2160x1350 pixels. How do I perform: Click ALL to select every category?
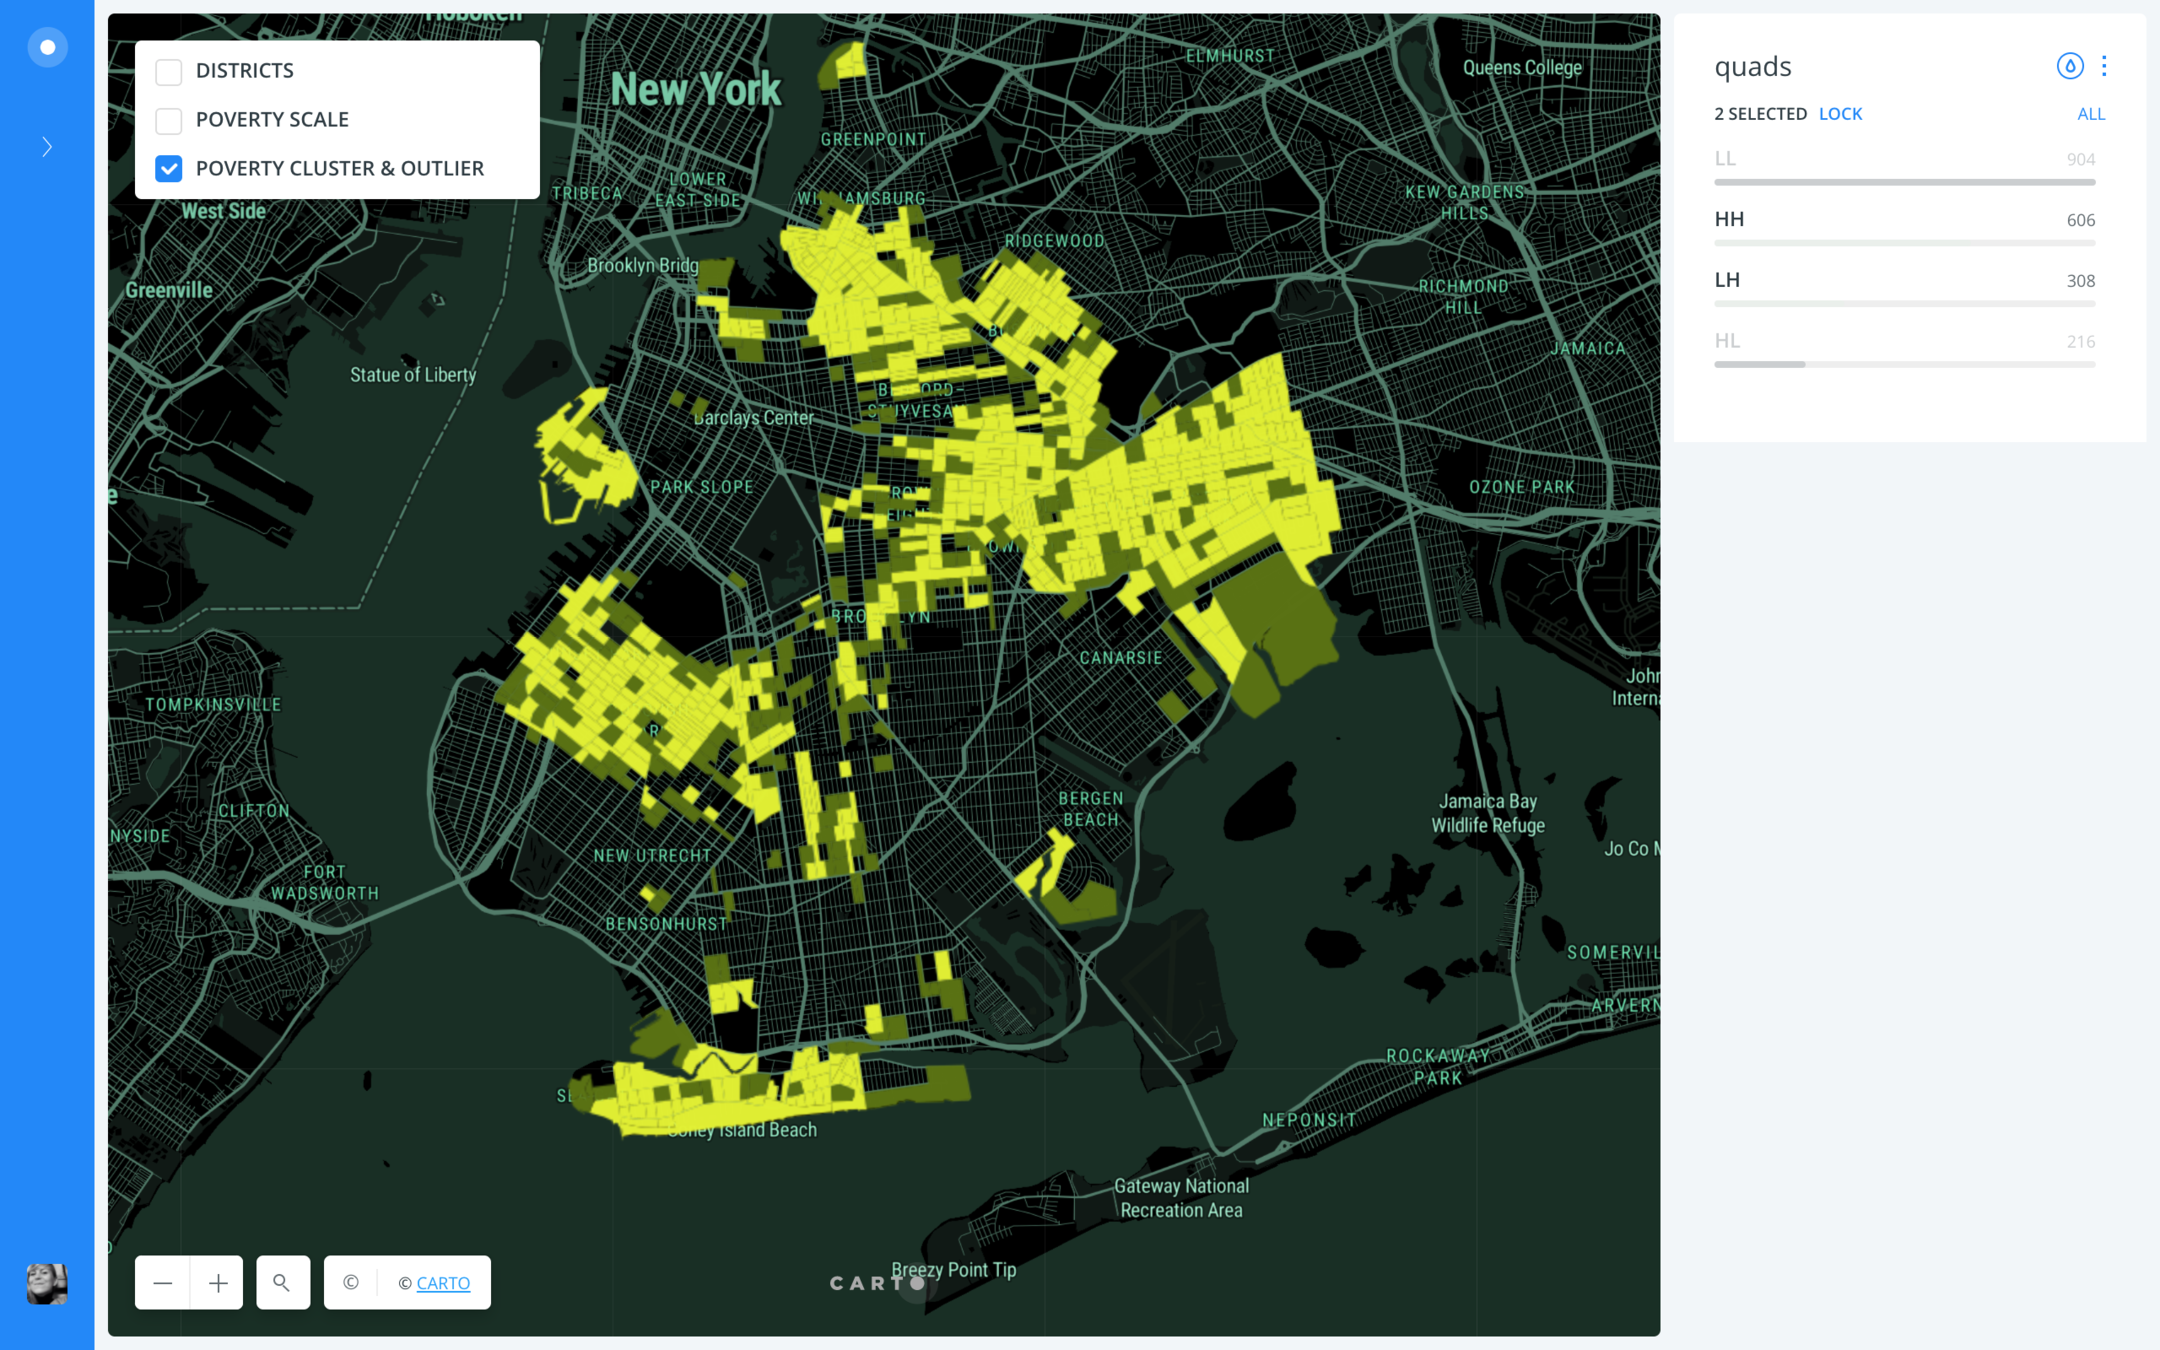pyautogui.click(x=2090, y=114)
